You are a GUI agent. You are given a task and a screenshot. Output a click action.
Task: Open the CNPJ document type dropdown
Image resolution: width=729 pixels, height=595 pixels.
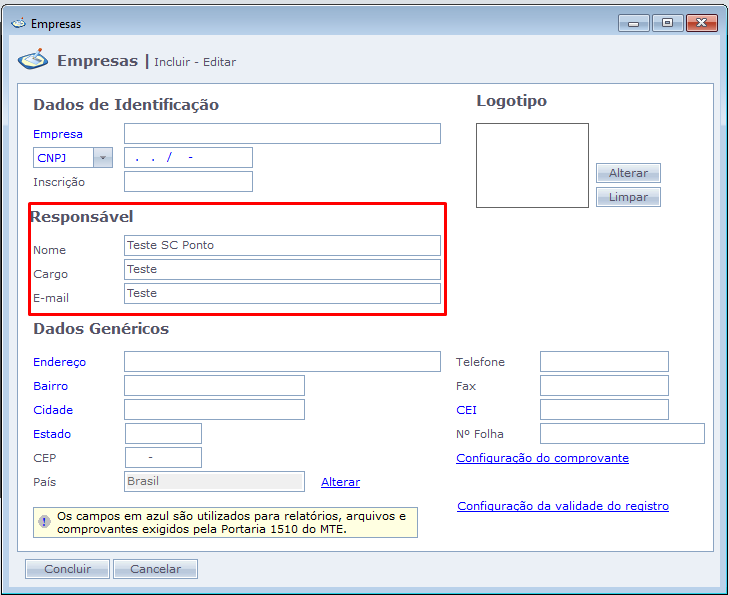click(102, 158)
